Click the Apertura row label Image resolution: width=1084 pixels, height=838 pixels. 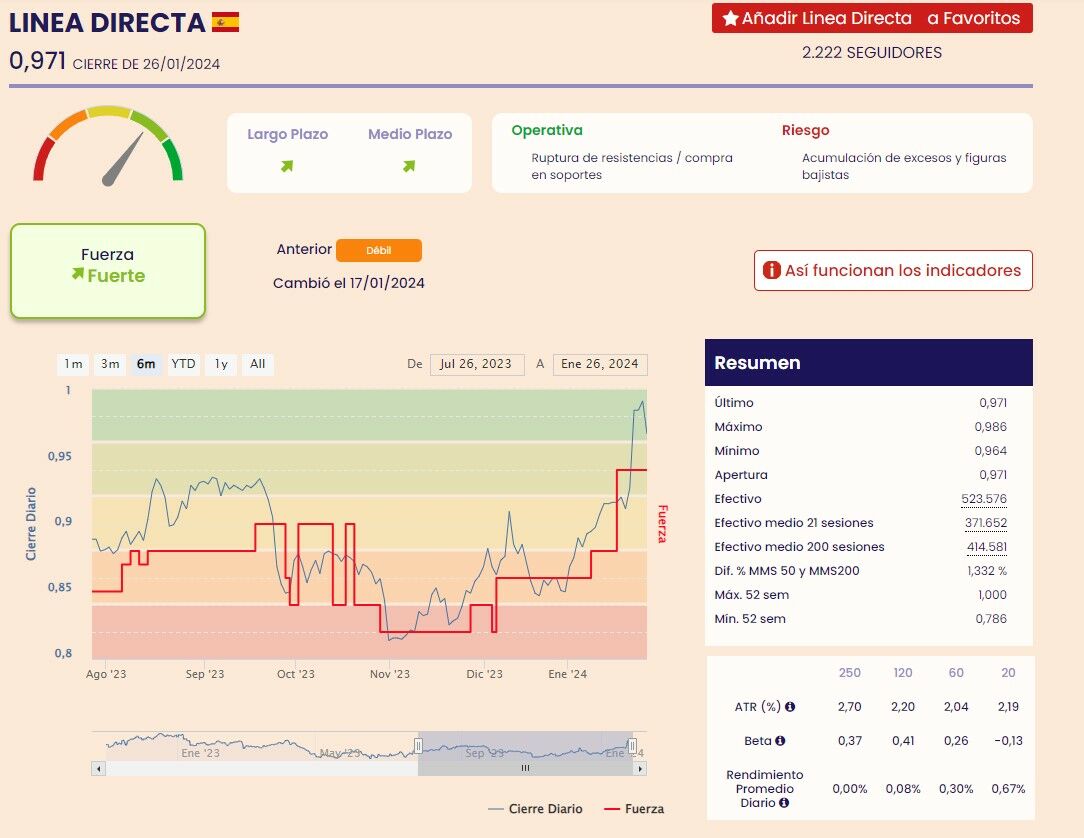coord(741,475)
